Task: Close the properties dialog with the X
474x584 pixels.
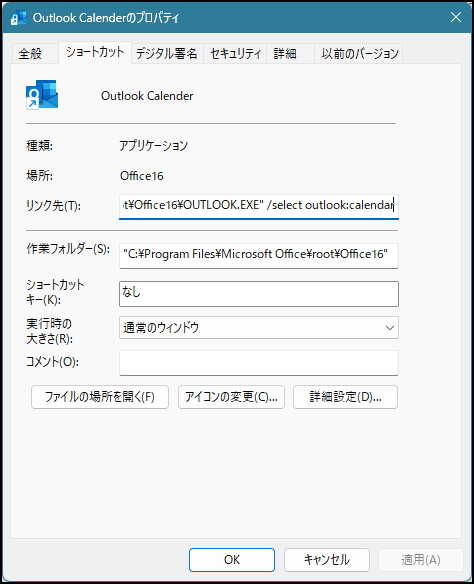Action: click(x=456, y=17)
